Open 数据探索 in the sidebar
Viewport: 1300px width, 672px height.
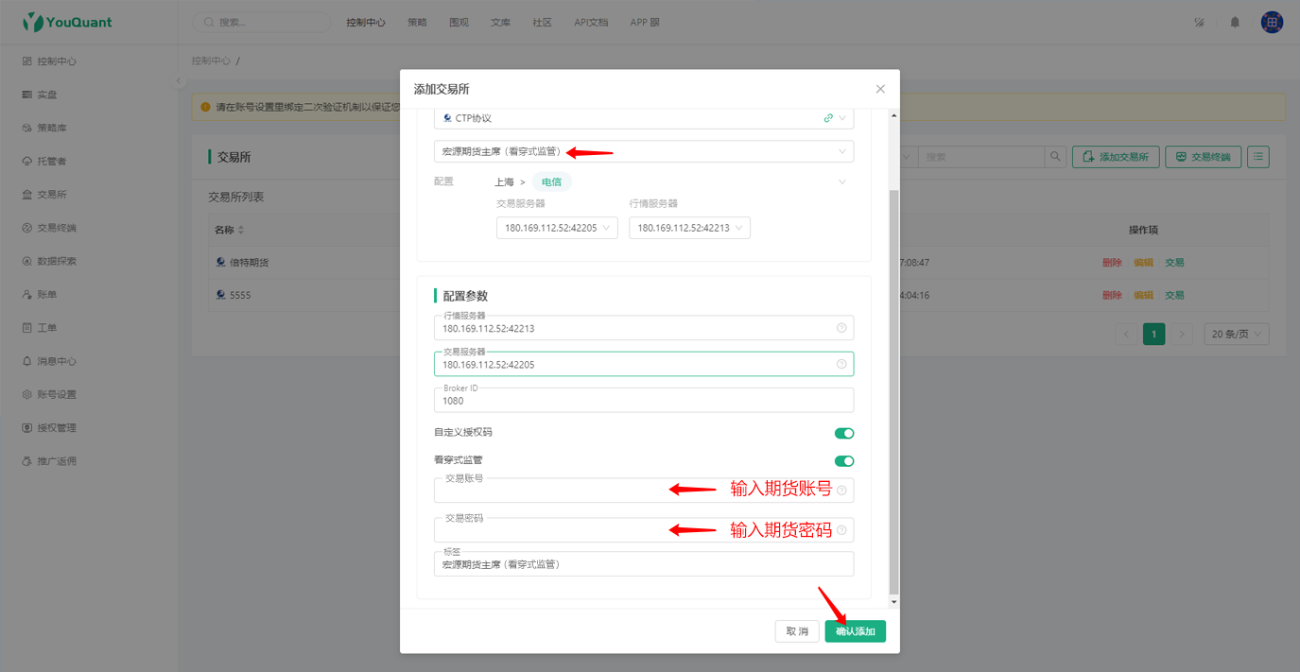tap(50, 261)
